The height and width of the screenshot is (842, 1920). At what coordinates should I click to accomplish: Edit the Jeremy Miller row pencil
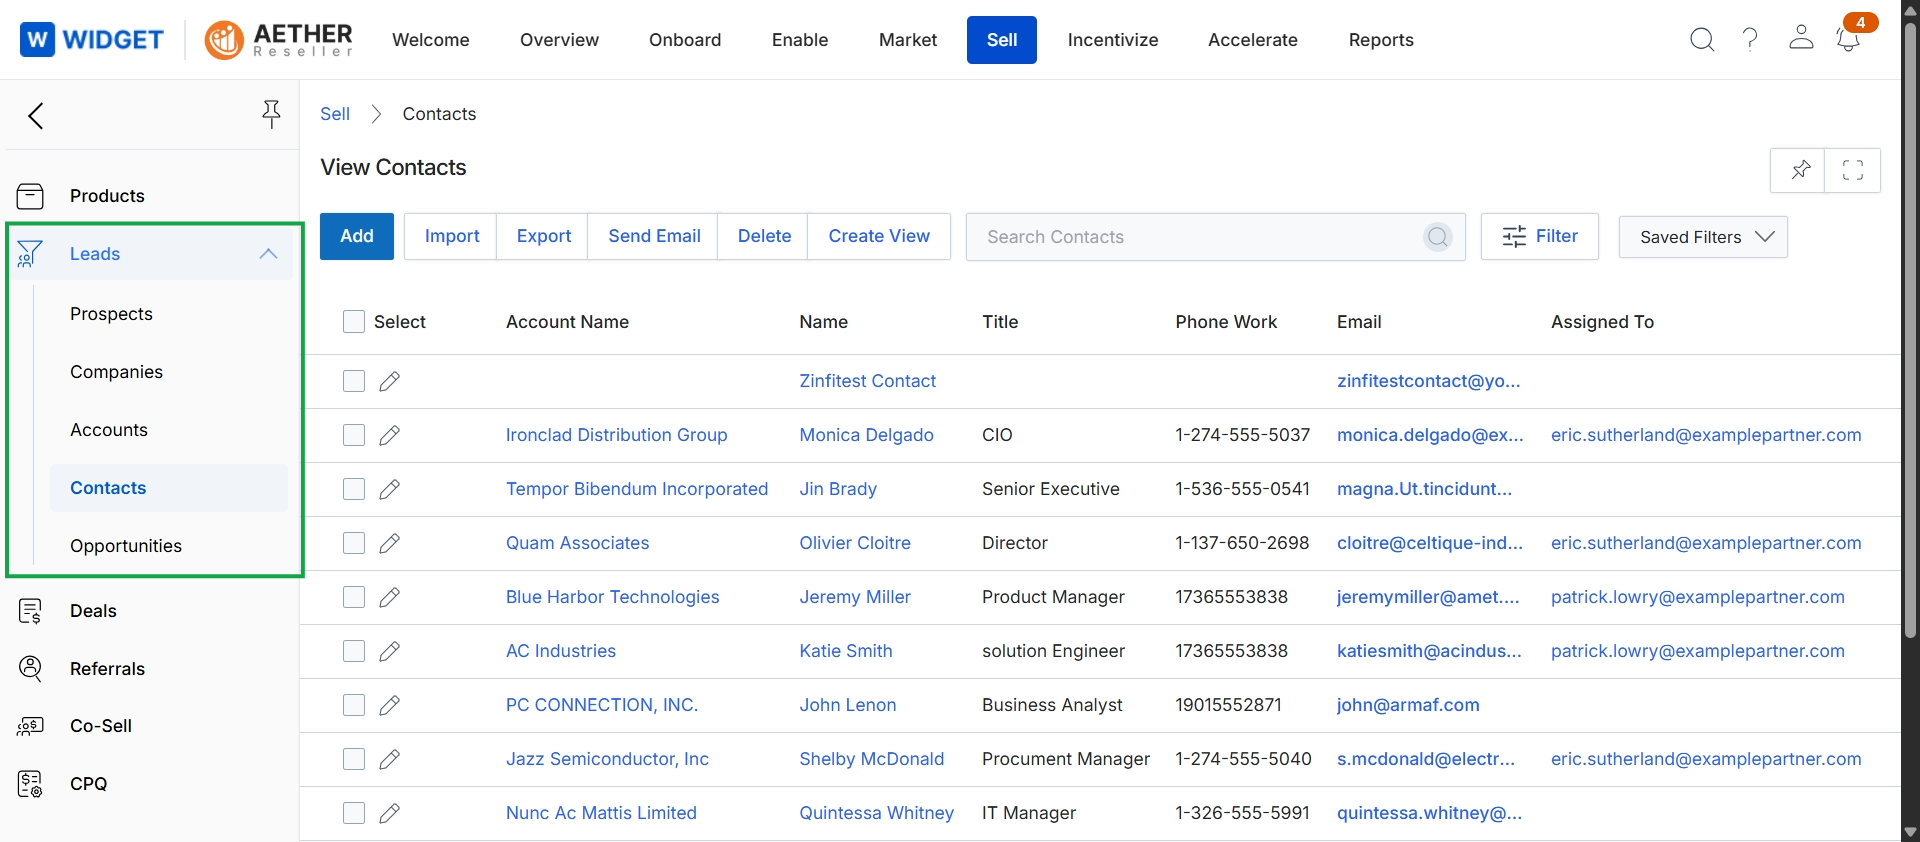tap(390, 597)
